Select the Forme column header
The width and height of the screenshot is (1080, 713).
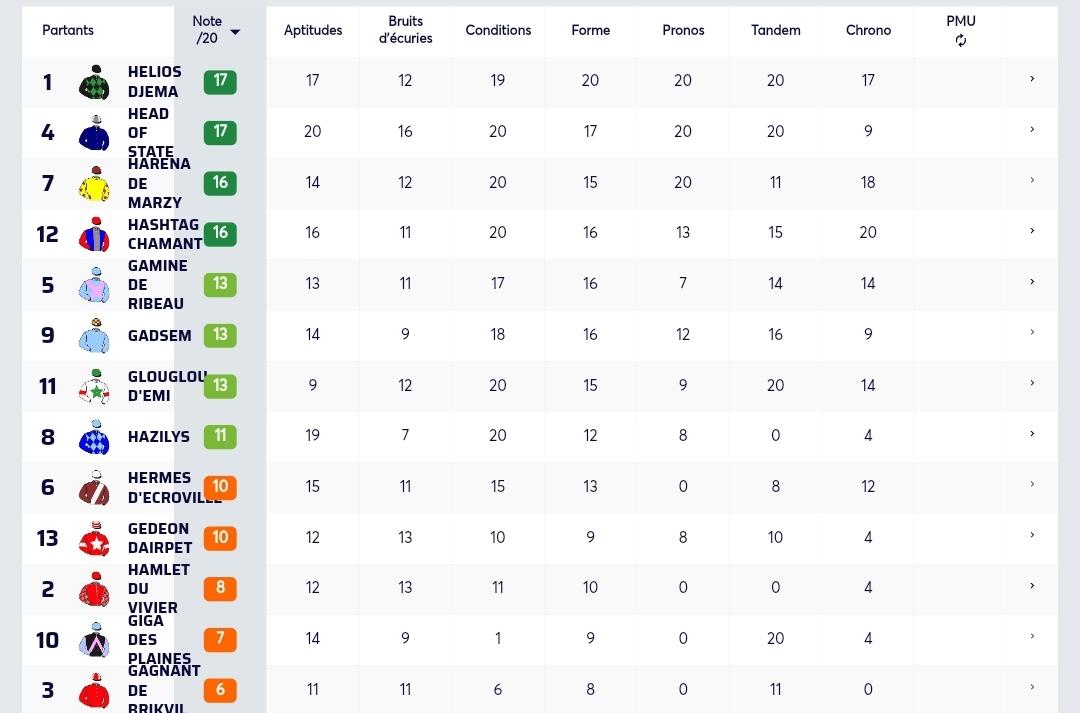click(x=590, y=30)
